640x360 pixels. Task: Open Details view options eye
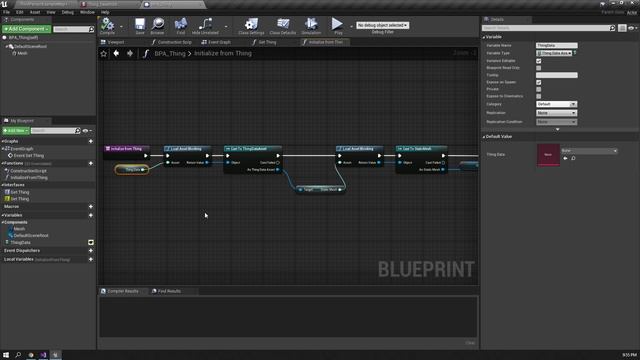pos(632,28)
